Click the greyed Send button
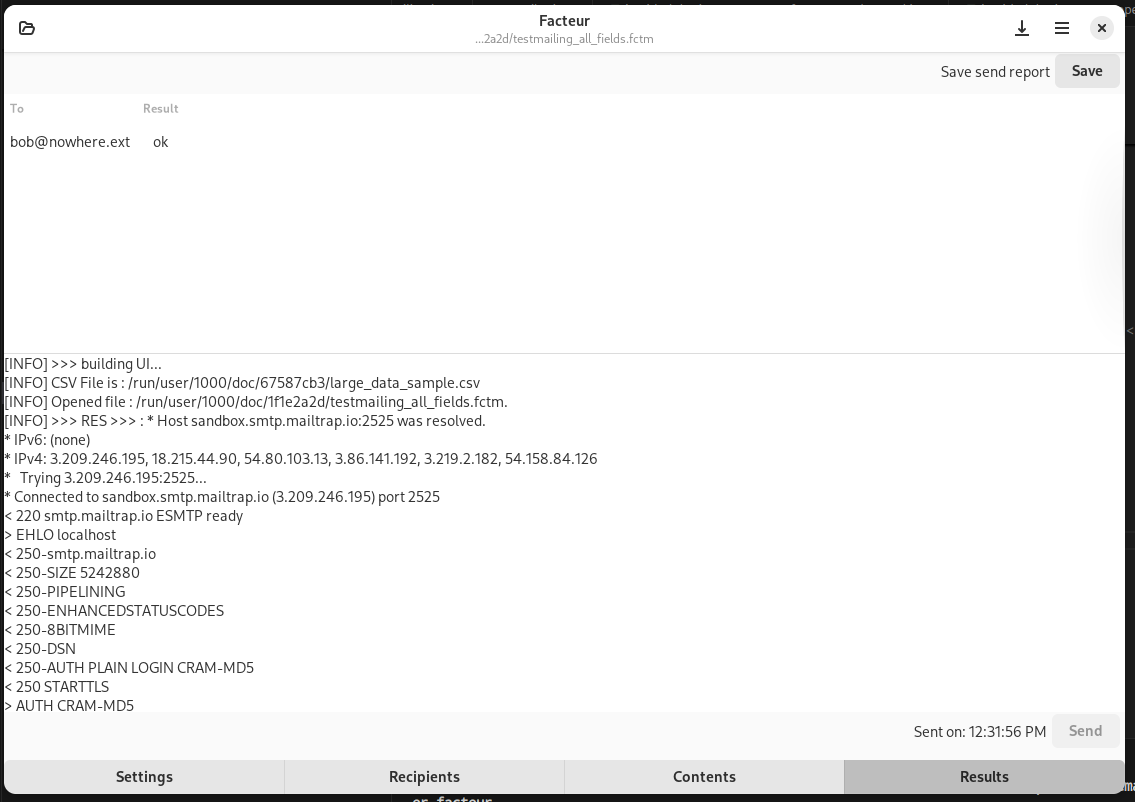Image resolution: width=1135 pixels, height=802 pixels. (1085, 731)
